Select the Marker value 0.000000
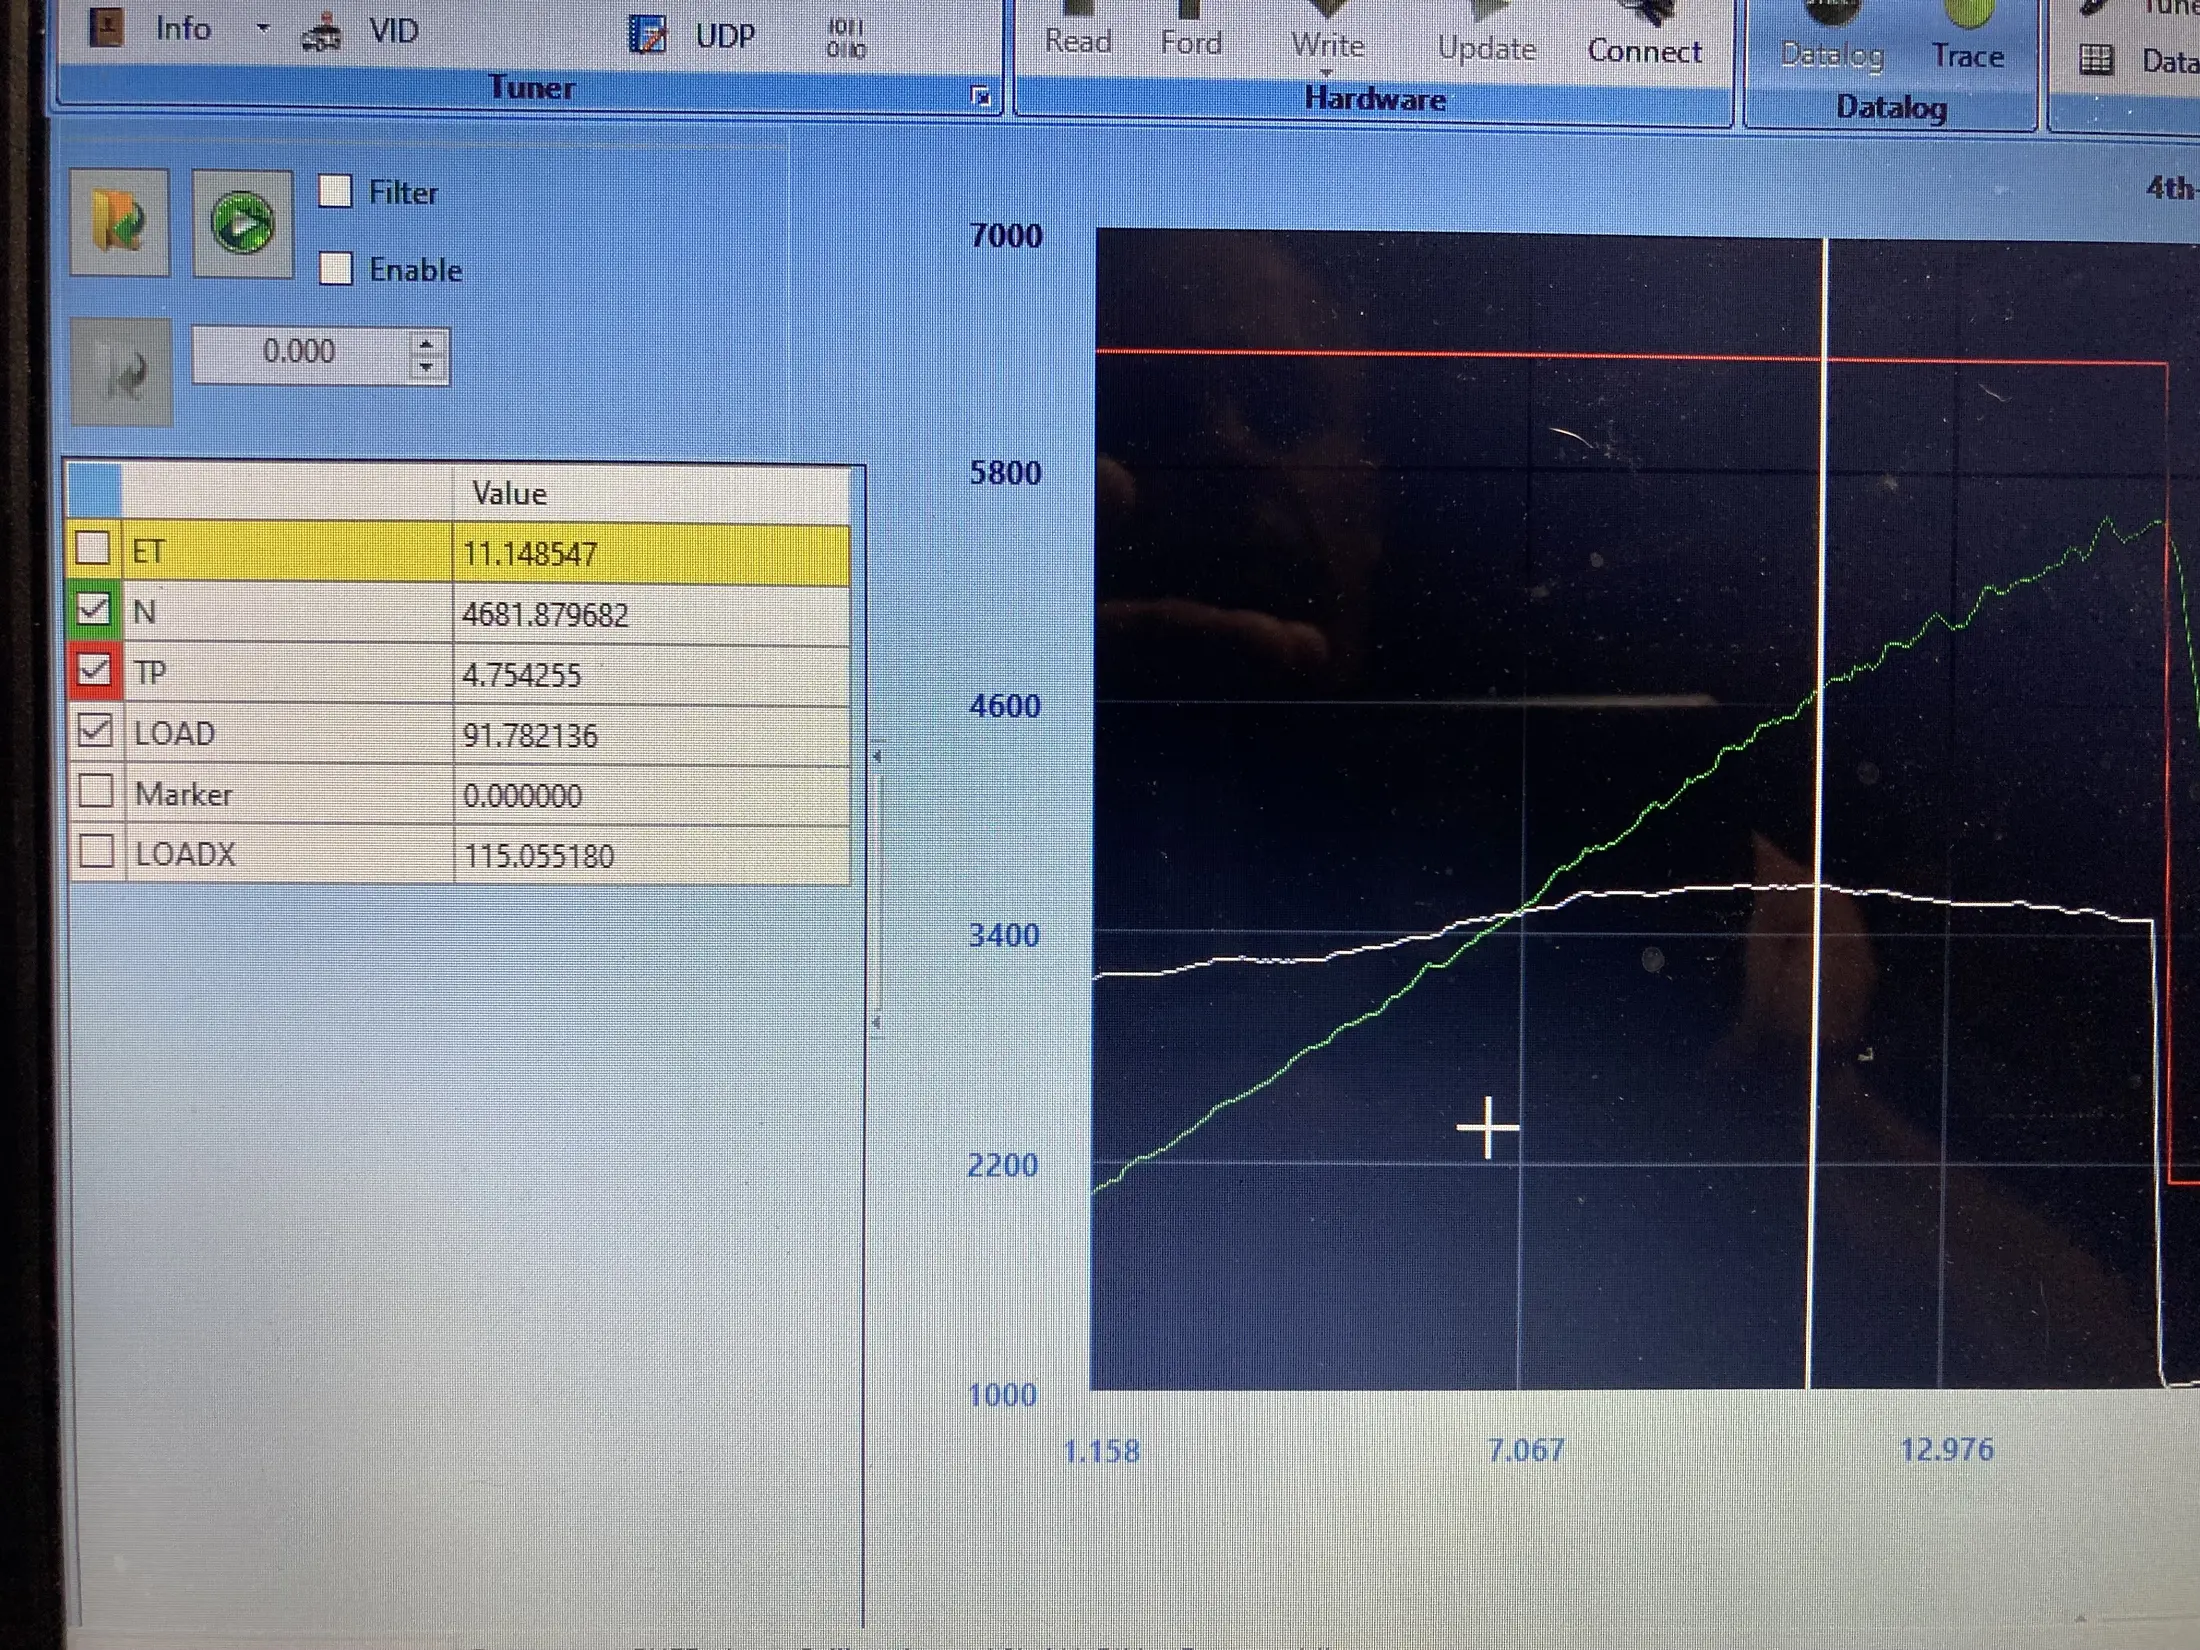The image size is (2200, 1650). click(522, 796)
